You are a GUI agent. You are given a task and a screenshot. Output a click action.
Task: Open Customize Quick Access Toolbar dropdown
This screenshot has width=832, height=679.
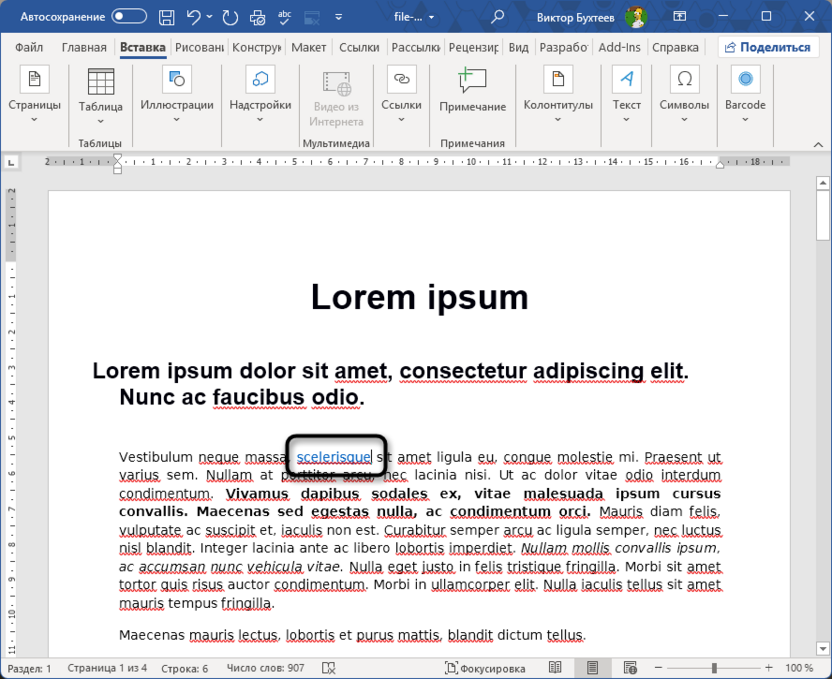coord(339,17)
